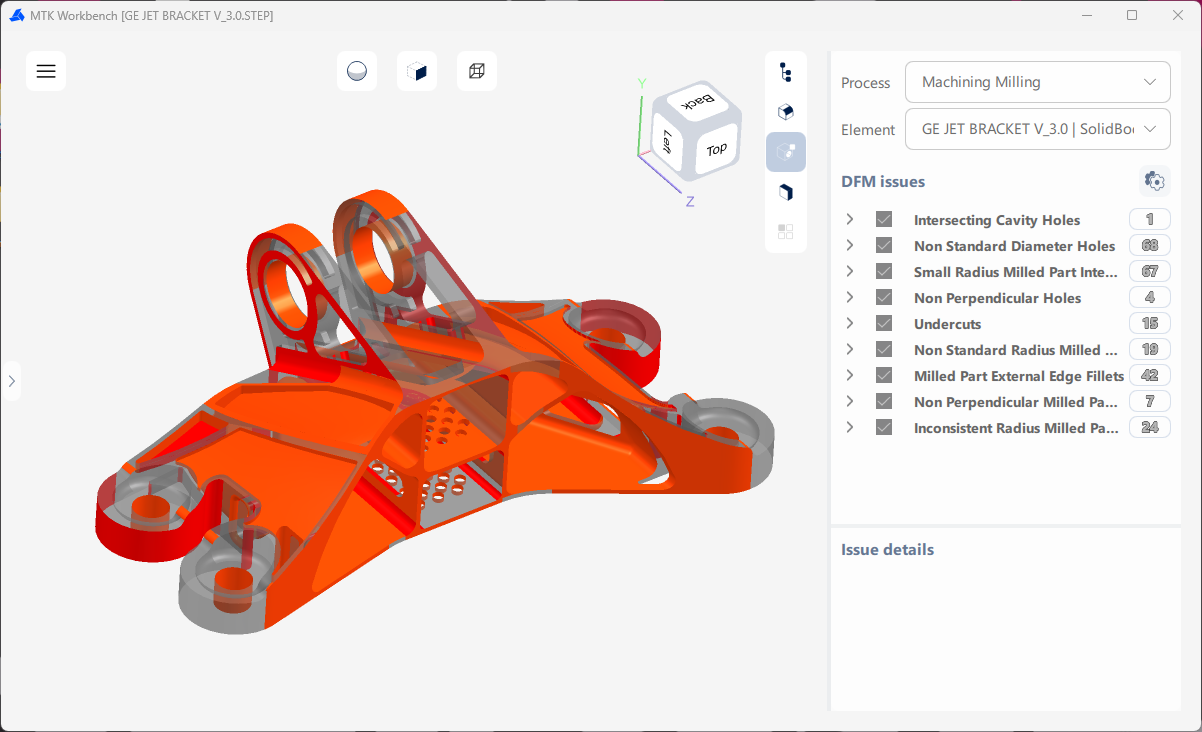Uncheck the Undercuts checkbox

(x=884, y=324)
